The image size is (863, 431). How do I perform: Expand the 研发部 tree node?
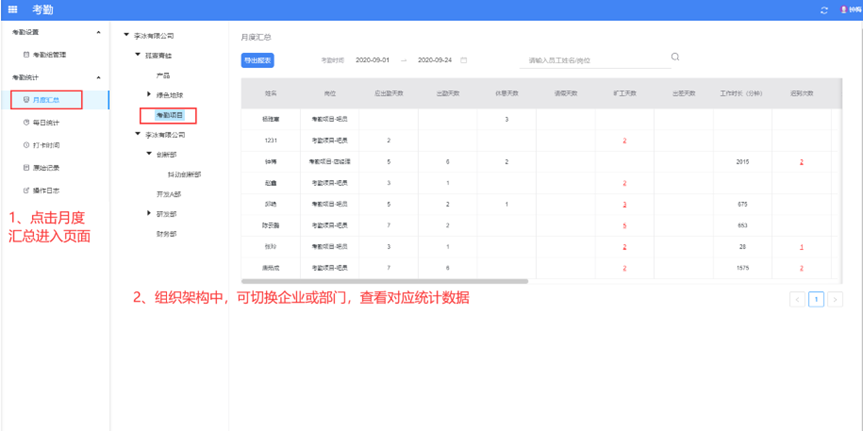click(149, 213)
